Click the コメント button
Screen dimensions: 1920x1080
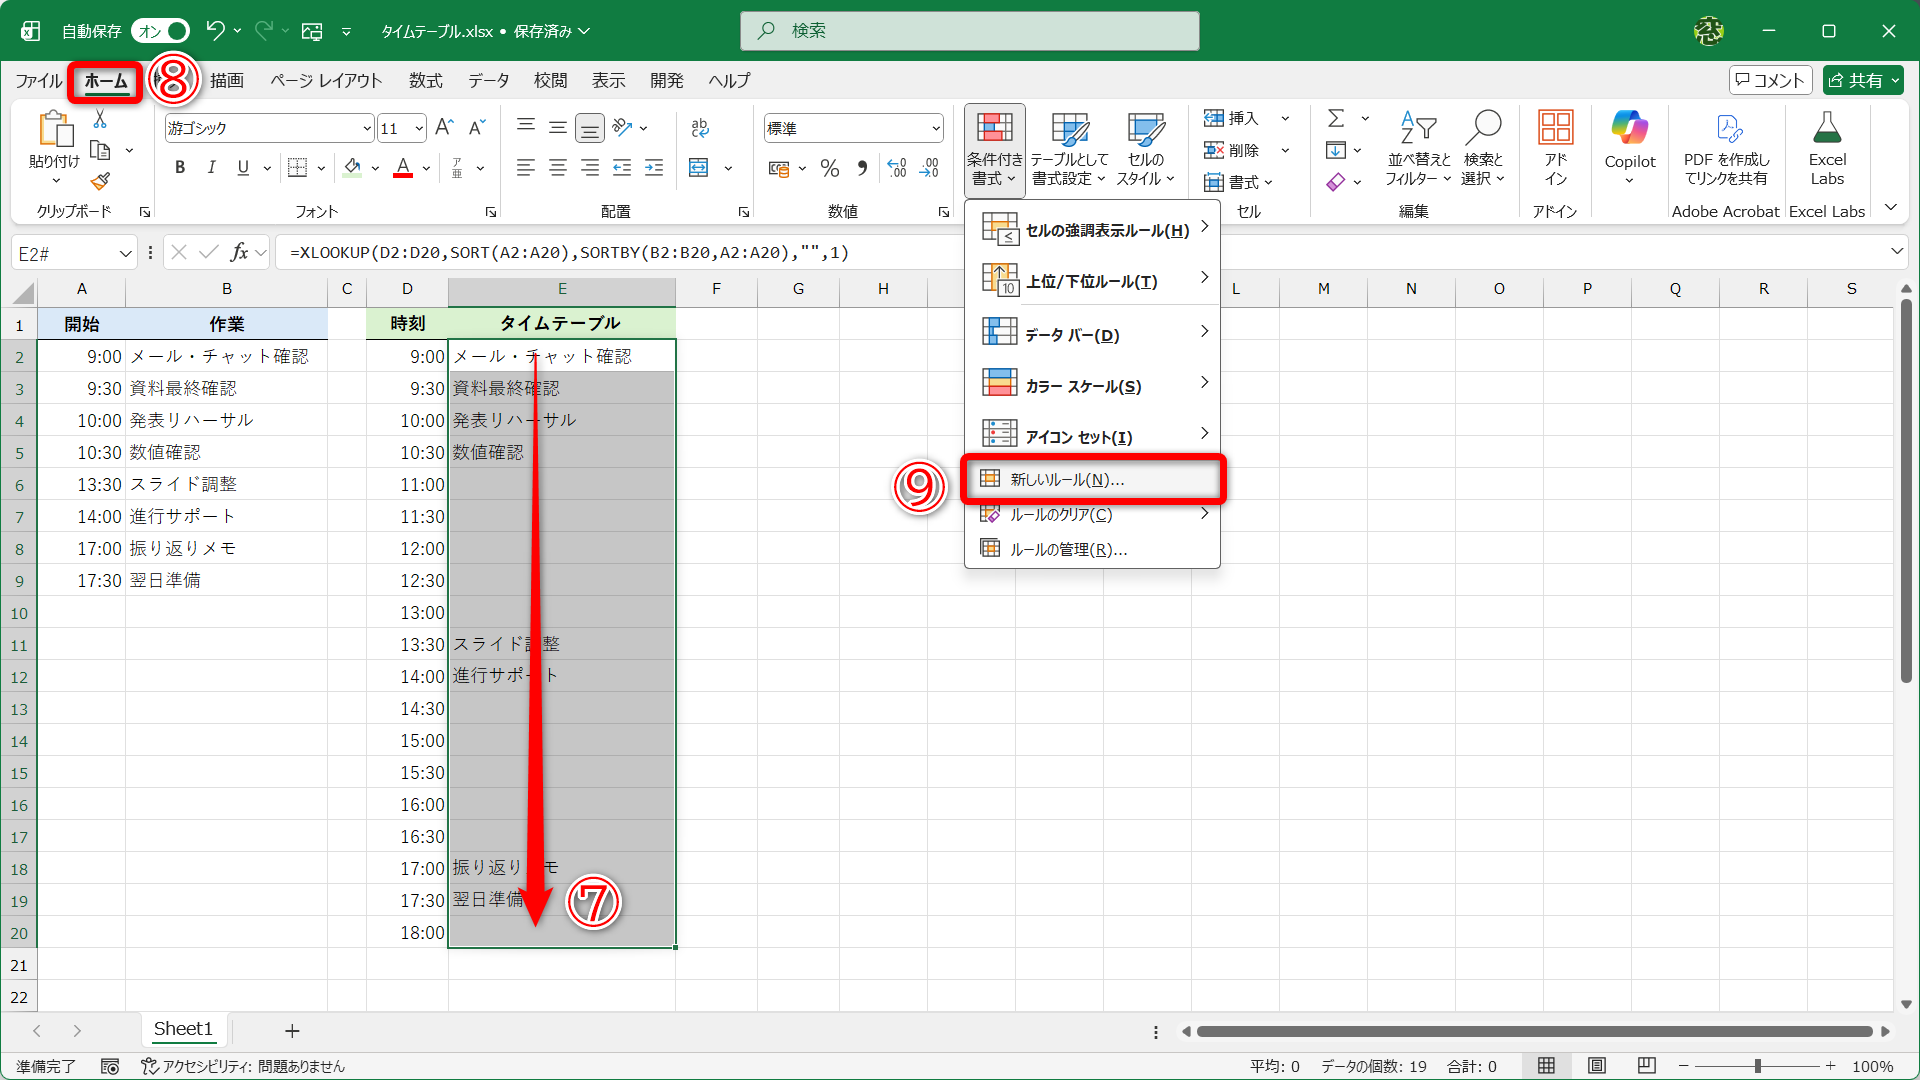(x=1770, y=80)
